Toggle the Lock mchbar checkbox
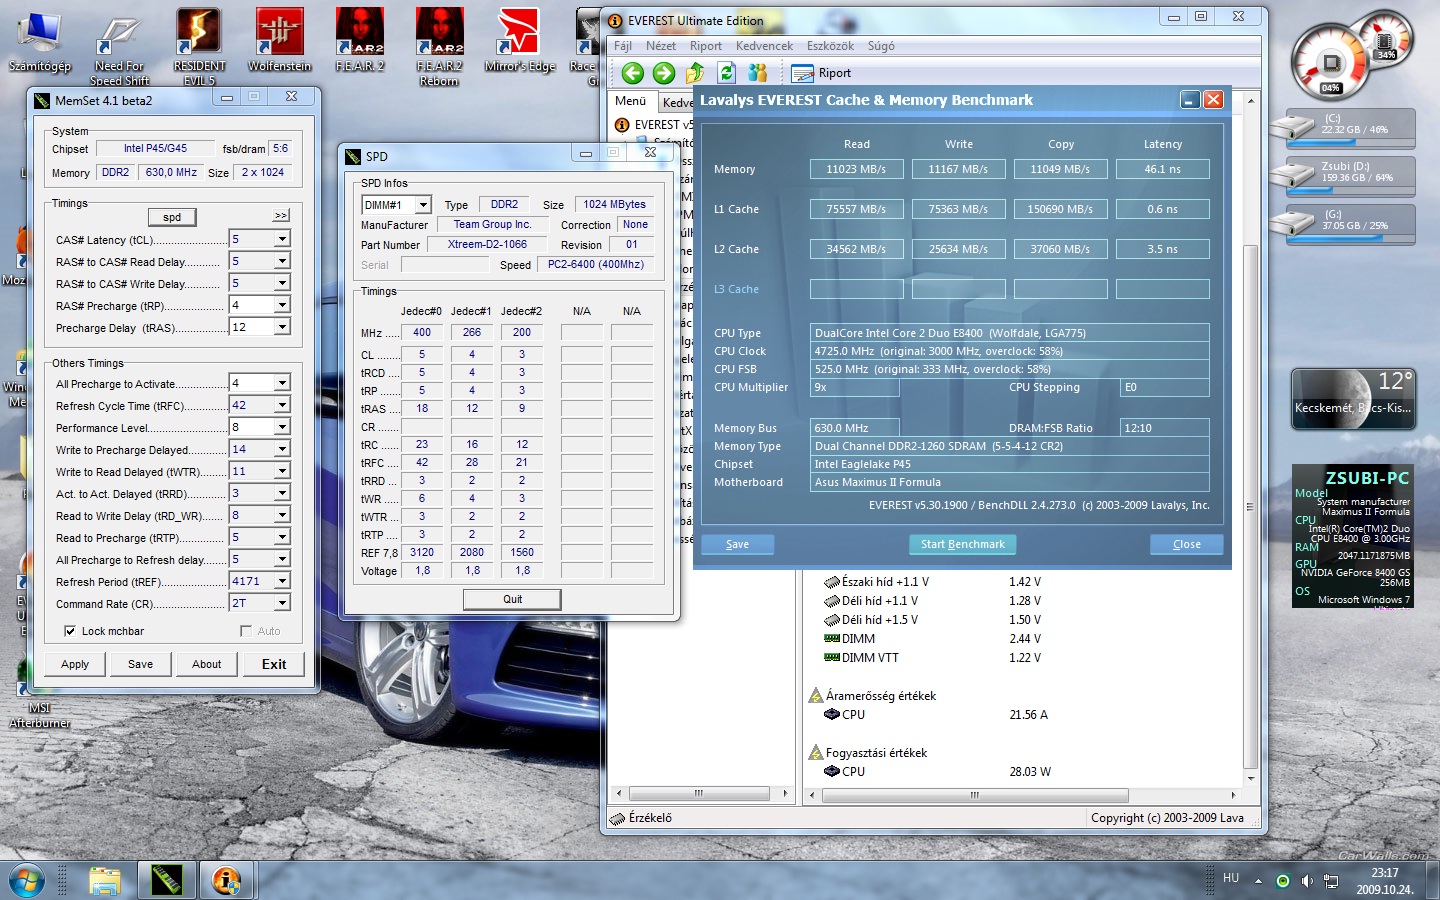The height and width of the screenshot is (900, 1440). 70,631
